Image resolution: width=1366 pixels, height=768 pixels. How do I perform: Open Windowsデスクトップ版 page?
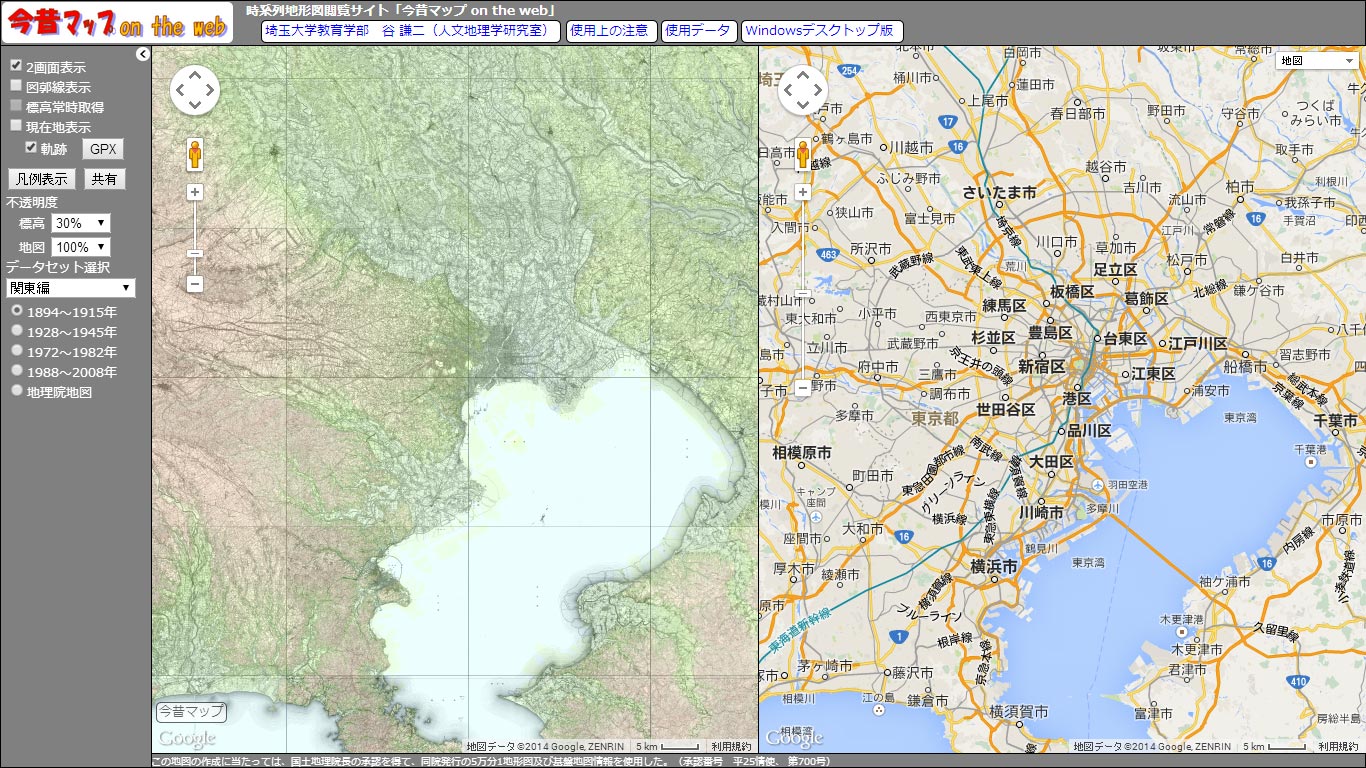click(822, 31)
